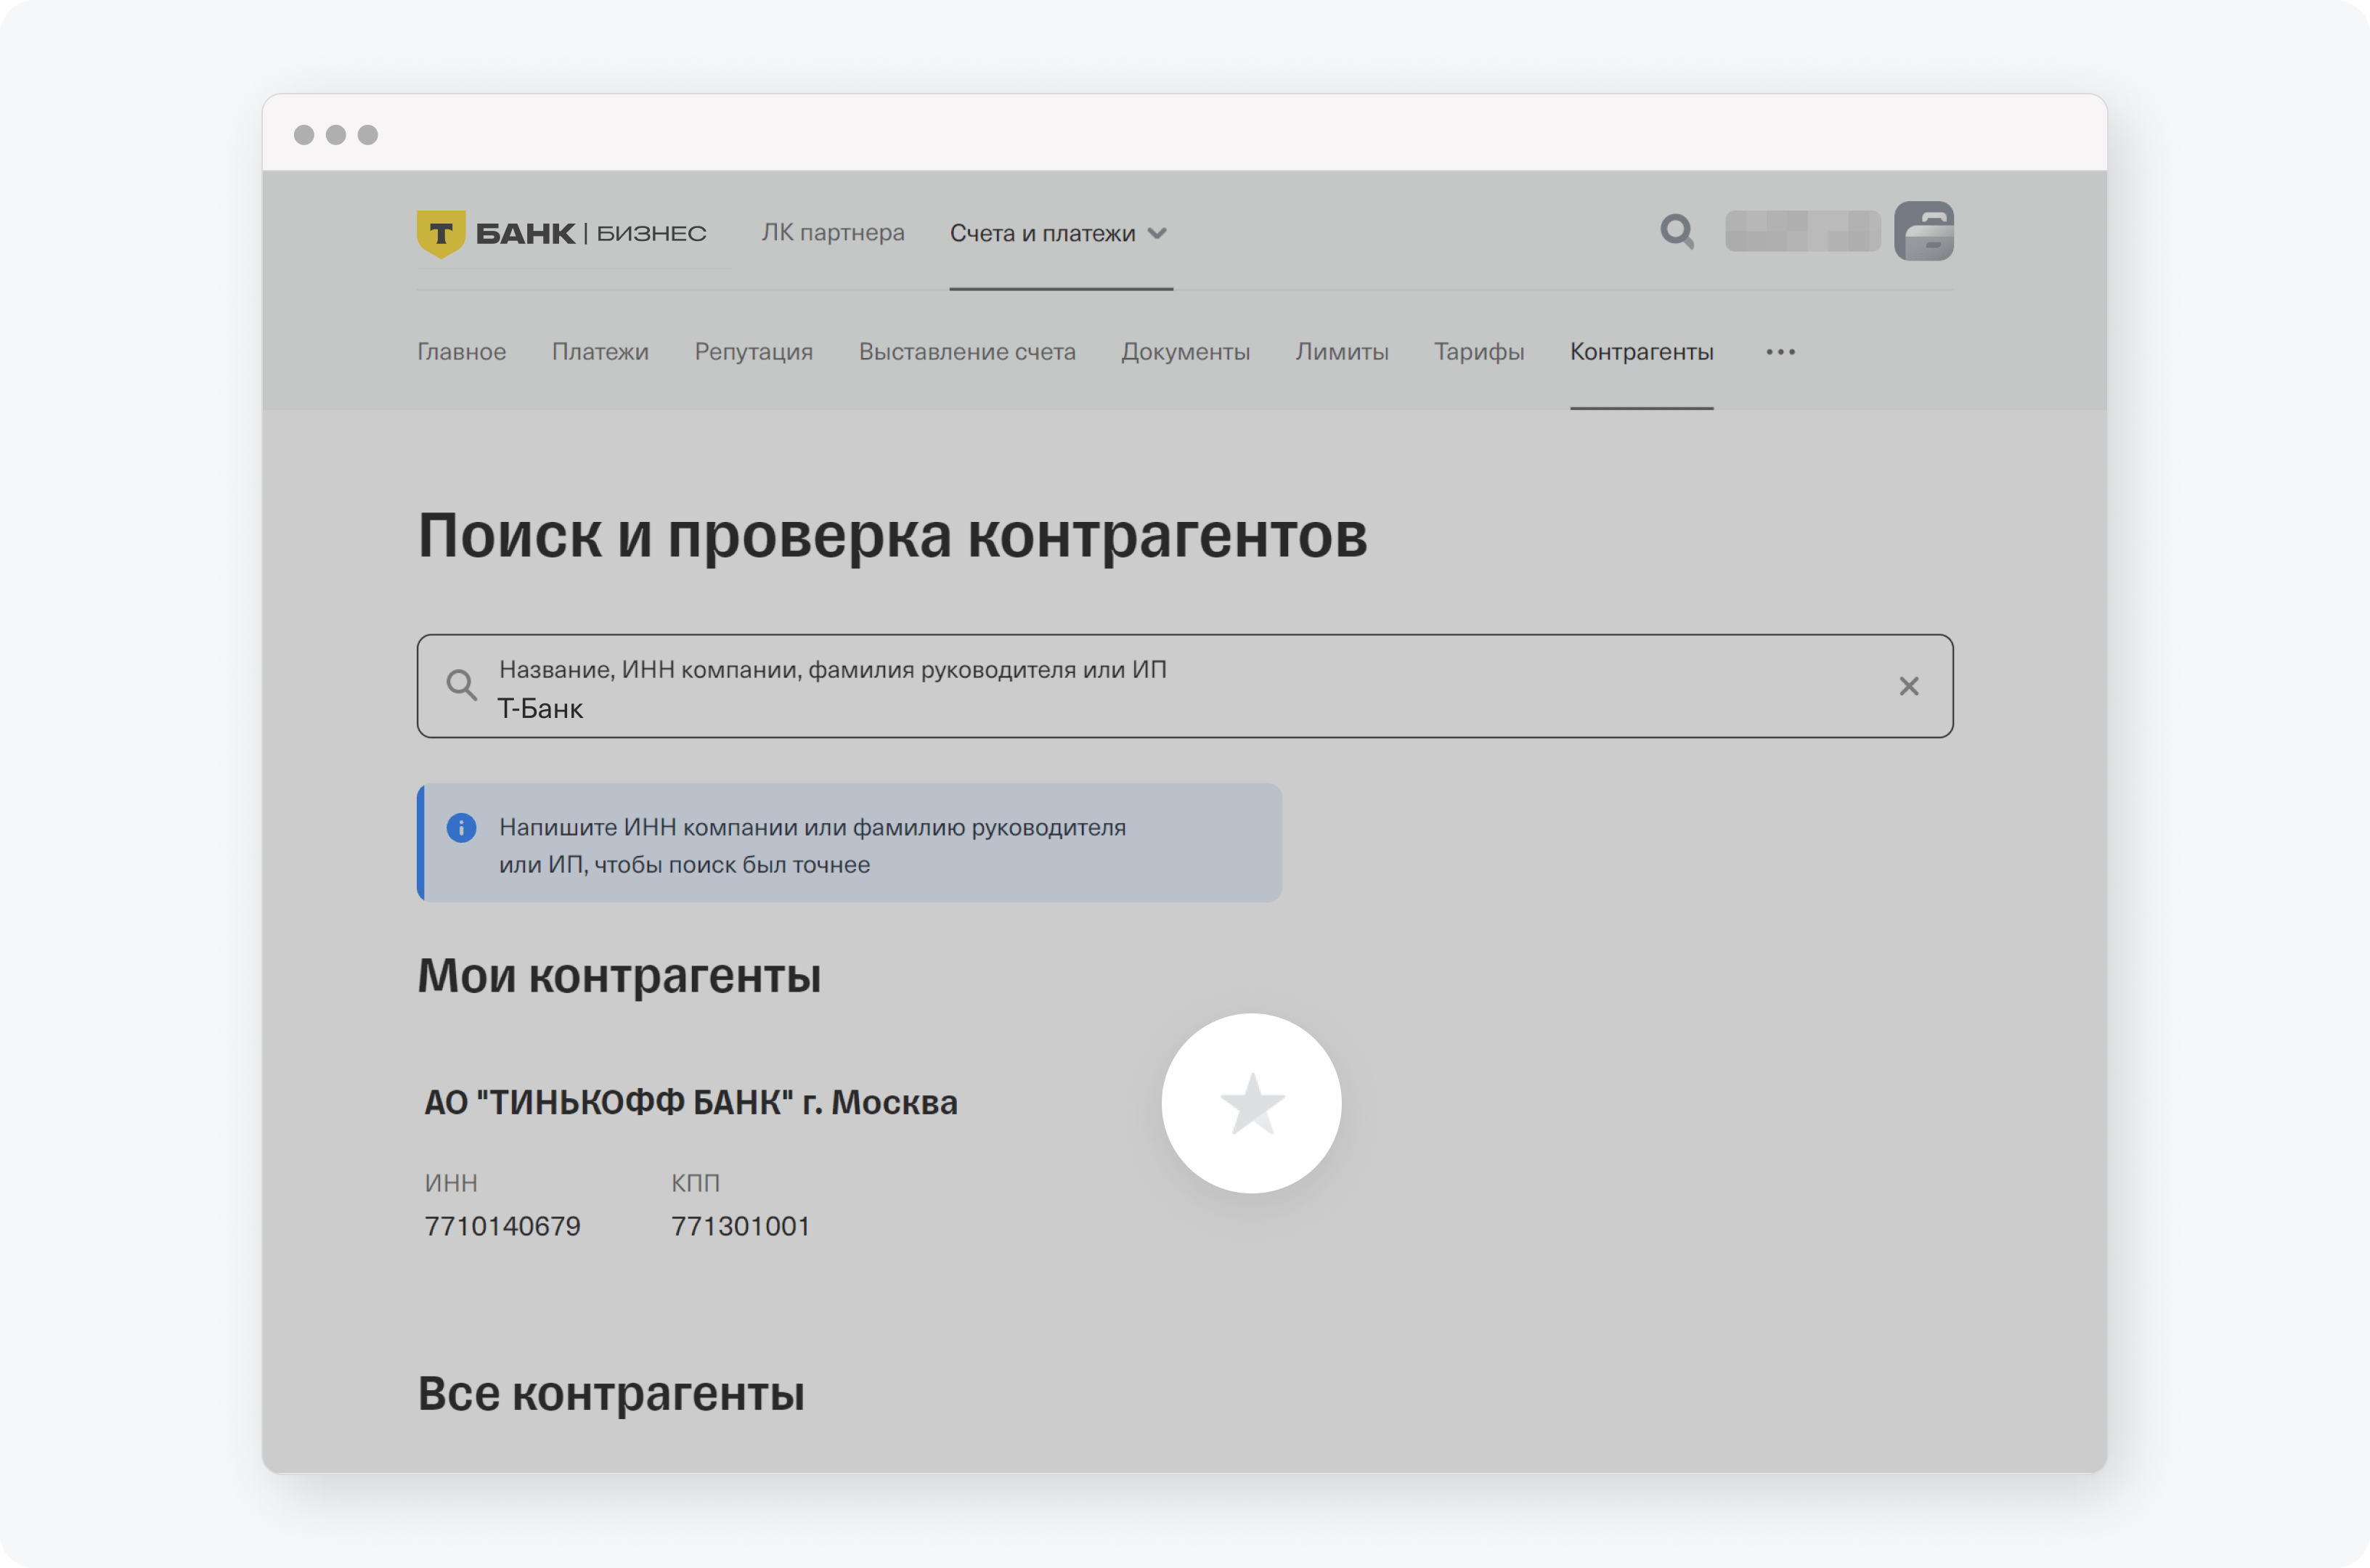The height and width of the screenshot is (1568, 2370).
Task: Select the Контрагенты tab
Action: (x=1642, y=352)
